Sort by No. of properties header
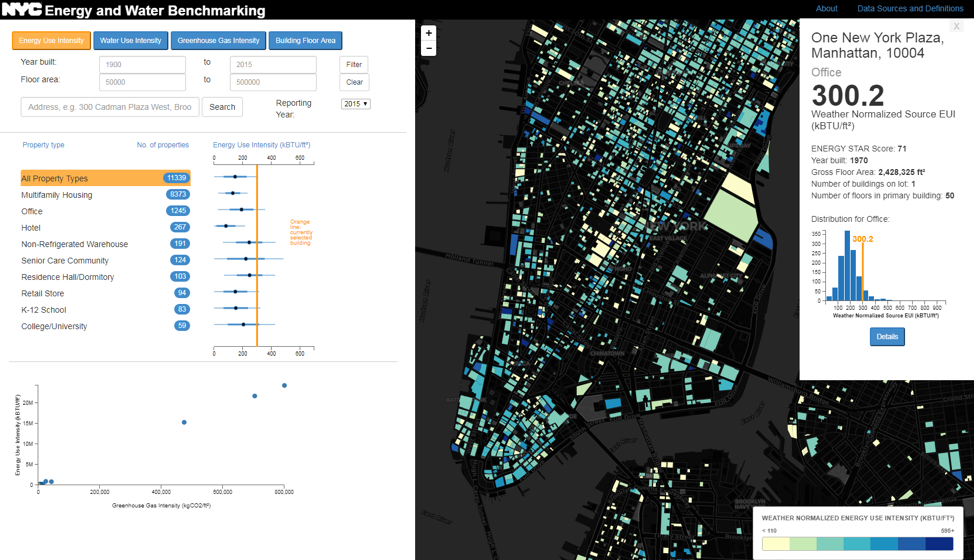Screen dimensions: 974x560 [163, 145]
